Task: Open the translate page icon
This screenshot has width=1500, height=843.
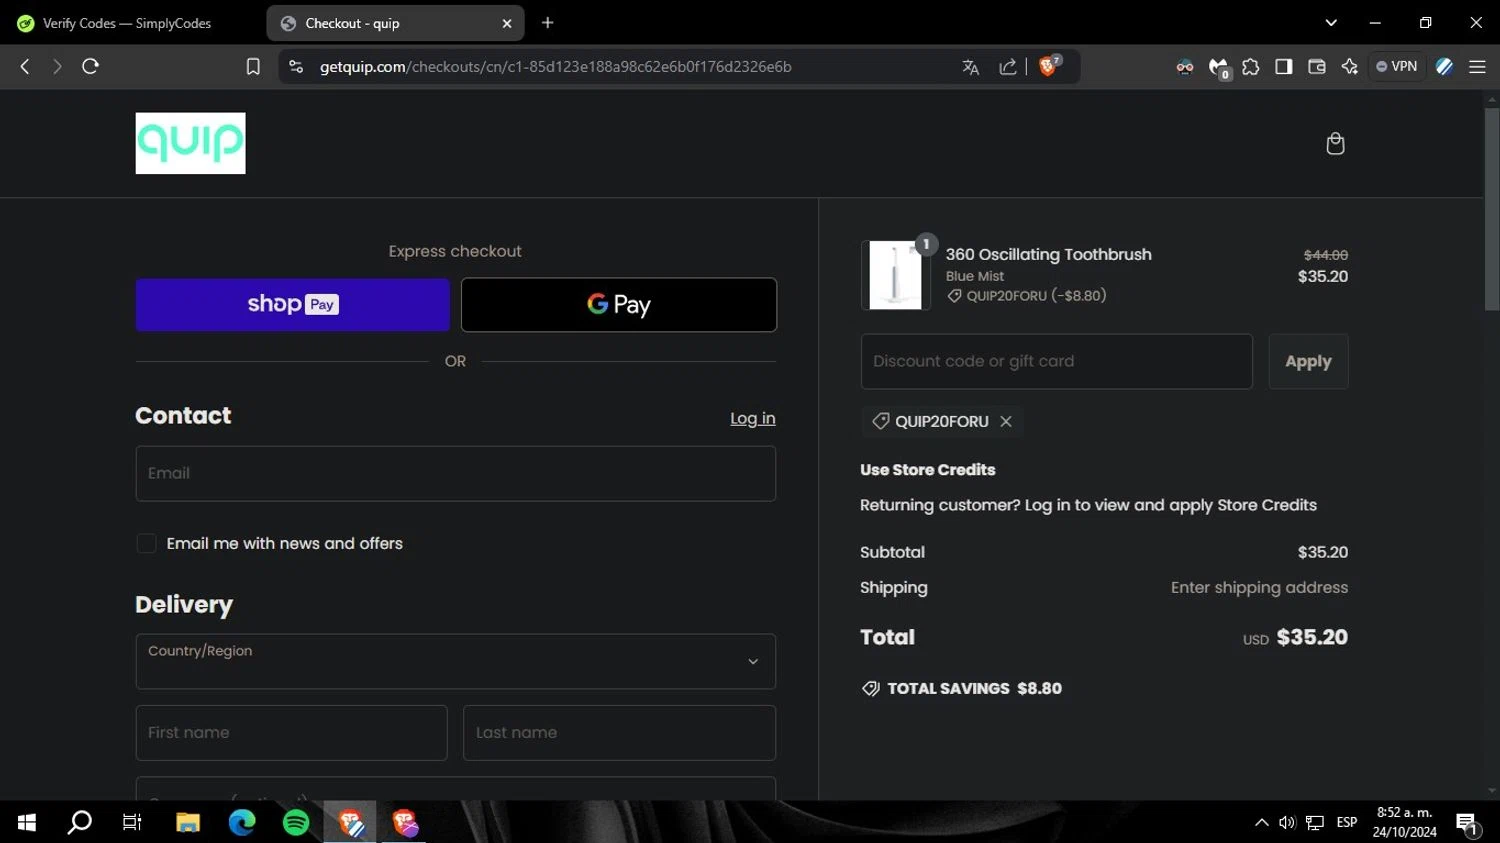Action: [970, 67]
